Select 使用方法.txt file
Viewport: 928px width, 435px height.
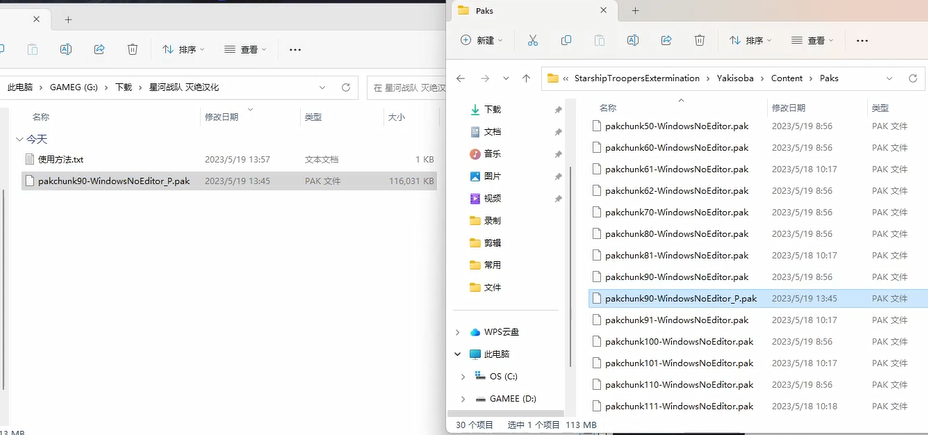point(230,159)
